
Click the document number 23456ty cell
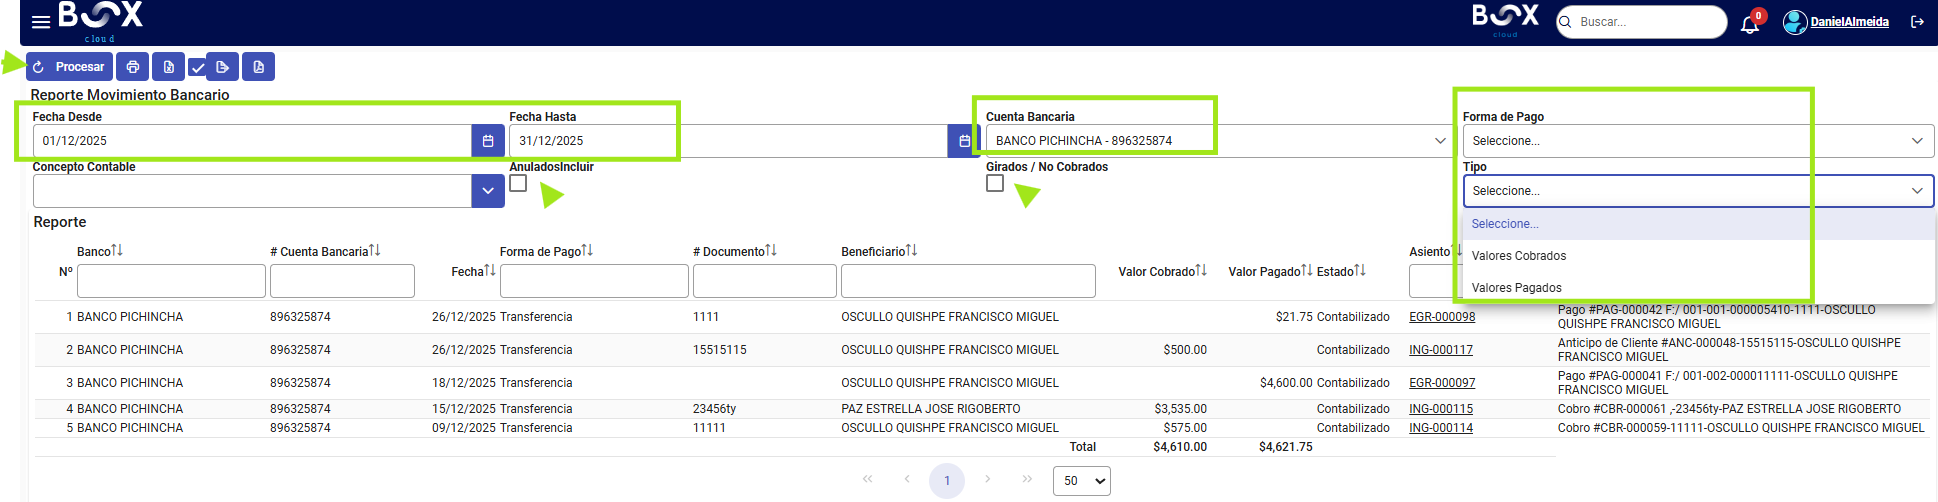[x=714, y=409]
